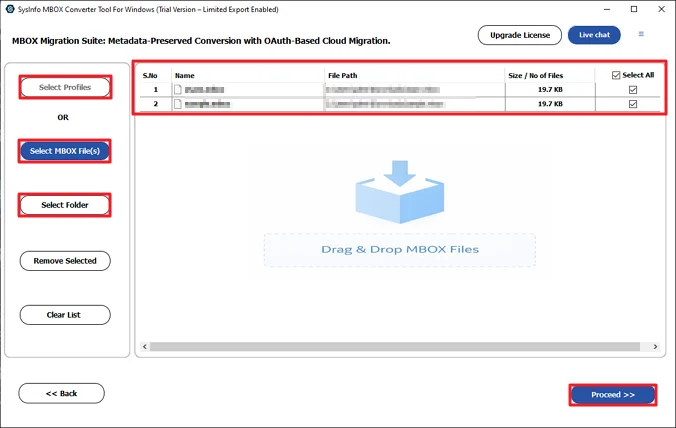Image resolution: width=676 pixels, height=428 pixels.
Task: Uncheck the checkbox for row 2
Action: coord(633,104)
